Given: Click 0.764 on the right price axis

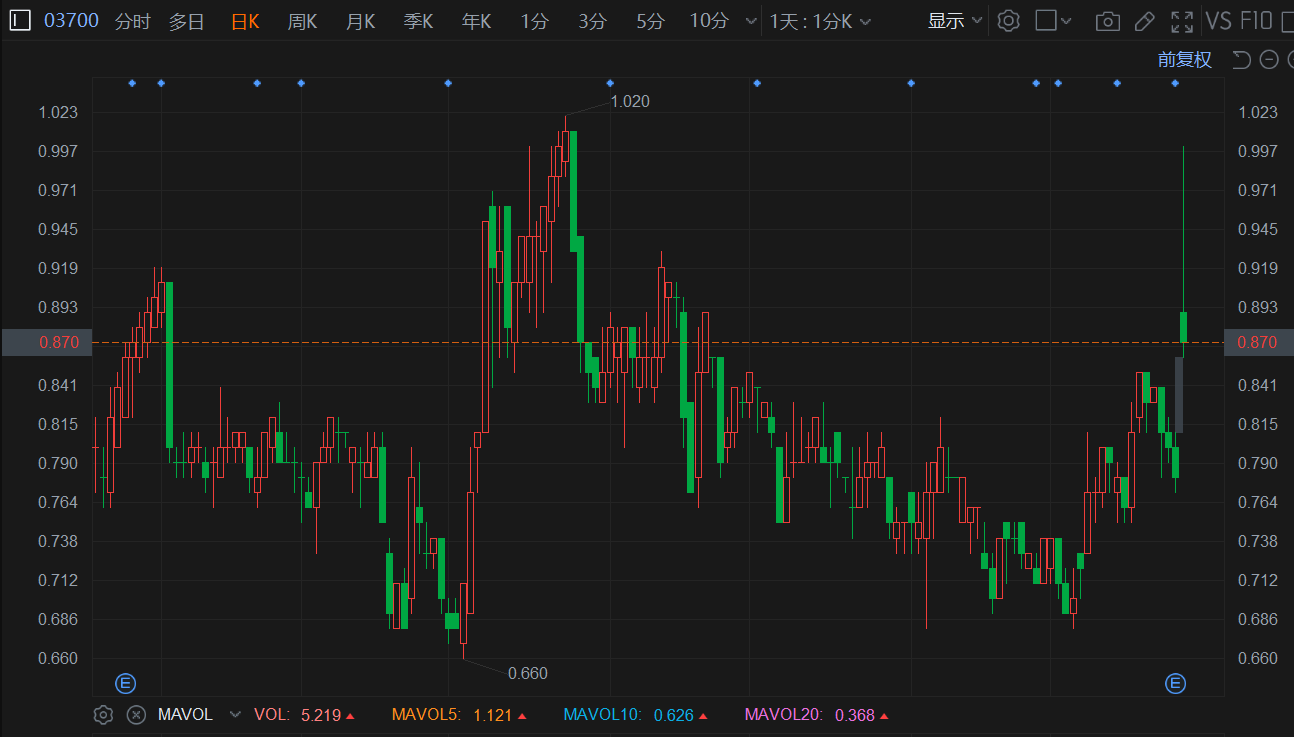Looking at the screenshot, I should coord(1258,502).
